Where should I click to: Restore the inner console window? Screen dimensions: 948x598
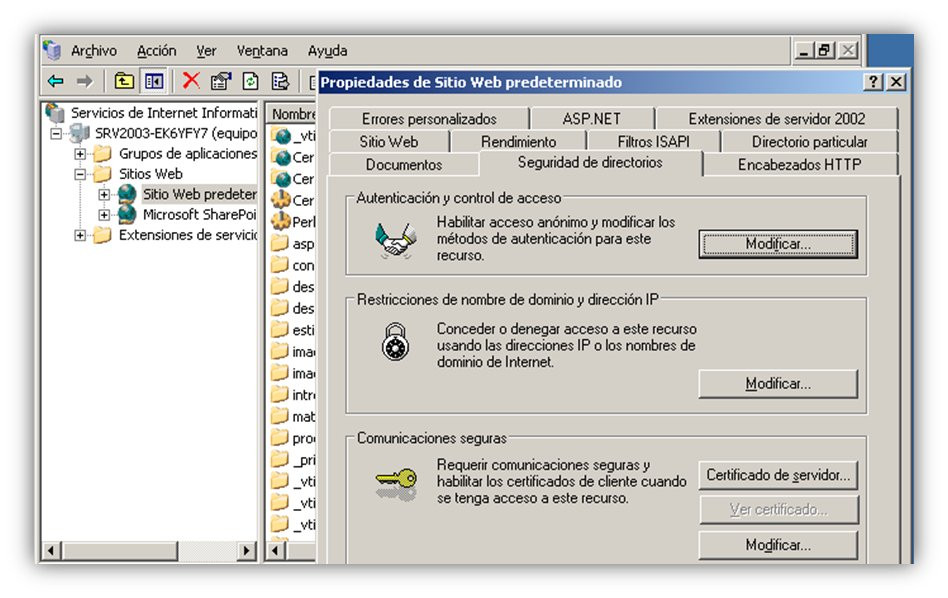click(825, 50)
